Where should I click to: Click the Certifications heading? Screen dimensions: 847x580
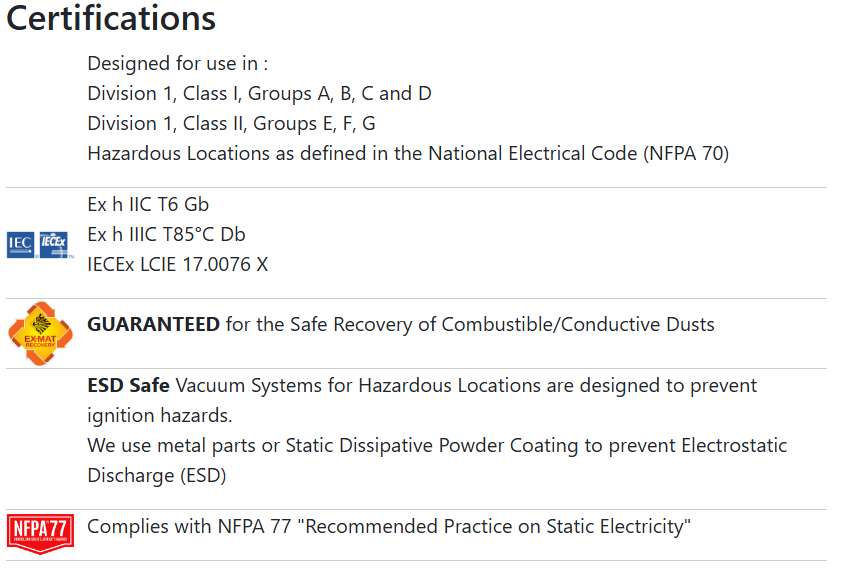click(x=111, y=18)
